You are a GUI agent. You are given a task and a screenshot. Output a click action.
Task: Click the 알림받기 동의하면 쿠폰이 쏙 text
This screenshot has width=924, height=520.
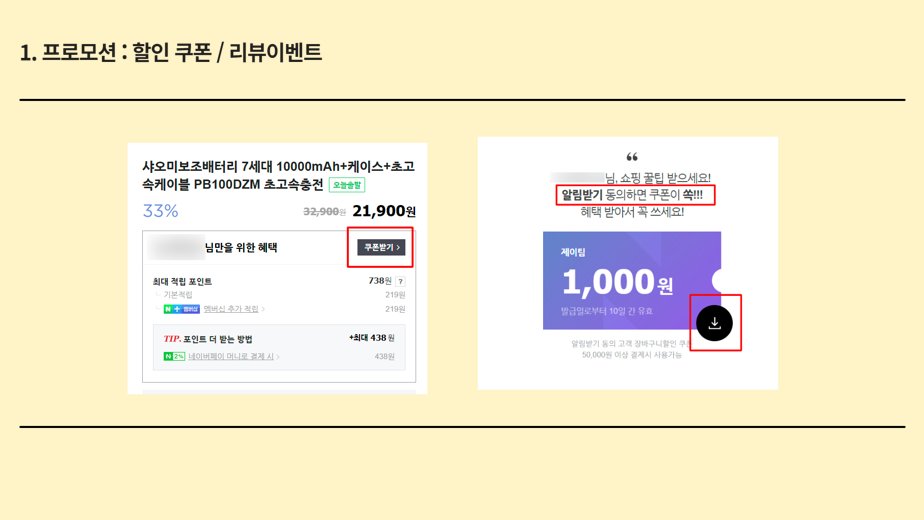coord(632,195)
